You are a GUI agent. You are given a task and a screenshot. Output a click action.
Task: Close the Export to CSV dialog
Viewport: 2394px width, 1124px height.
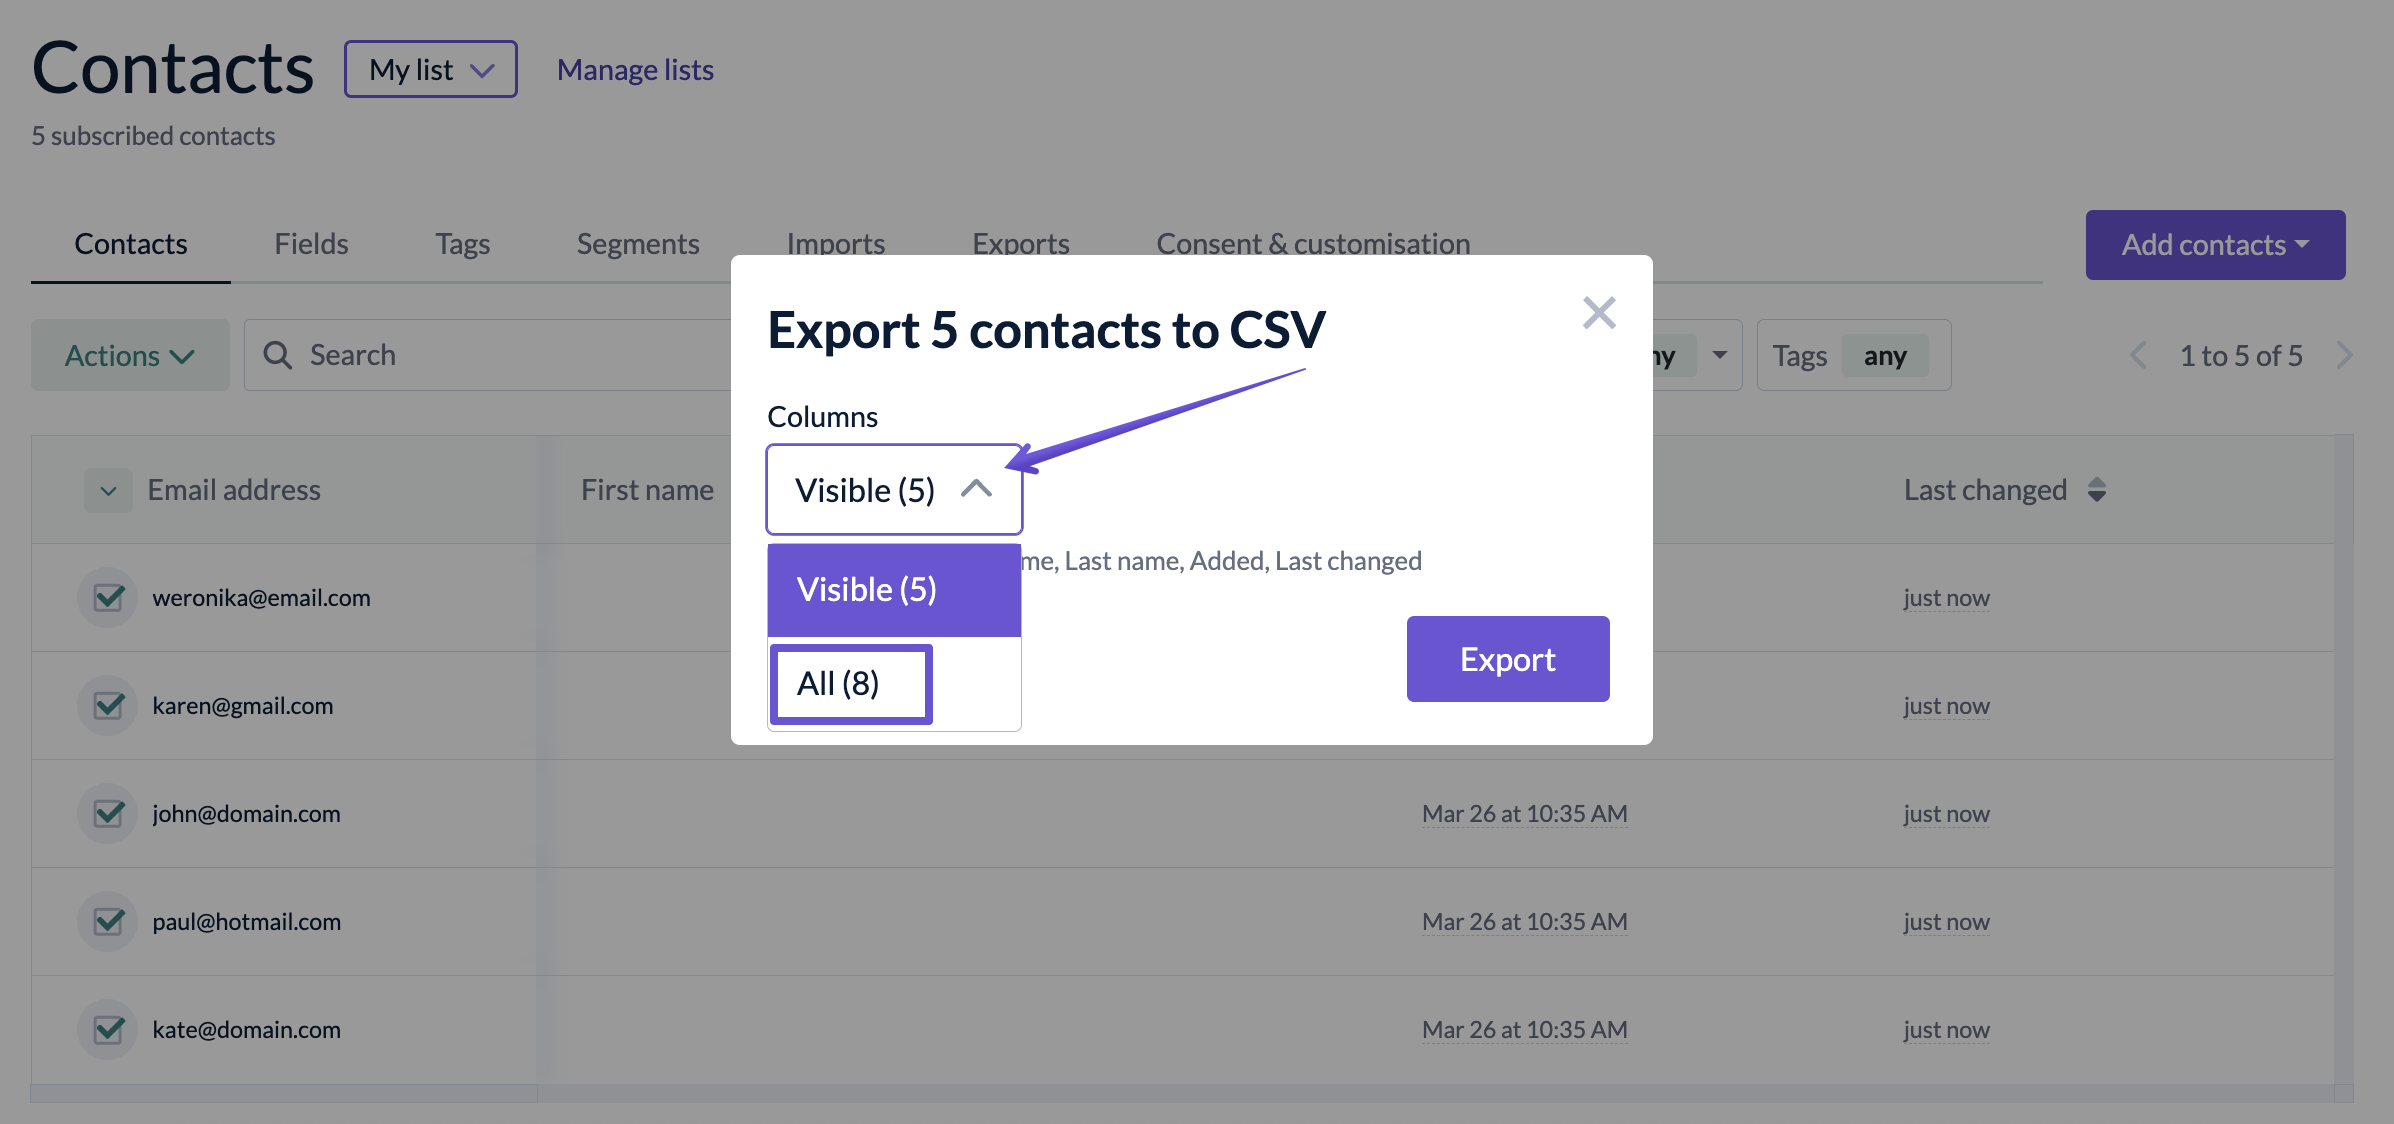pyautogui.click(x=1599, y=313)
